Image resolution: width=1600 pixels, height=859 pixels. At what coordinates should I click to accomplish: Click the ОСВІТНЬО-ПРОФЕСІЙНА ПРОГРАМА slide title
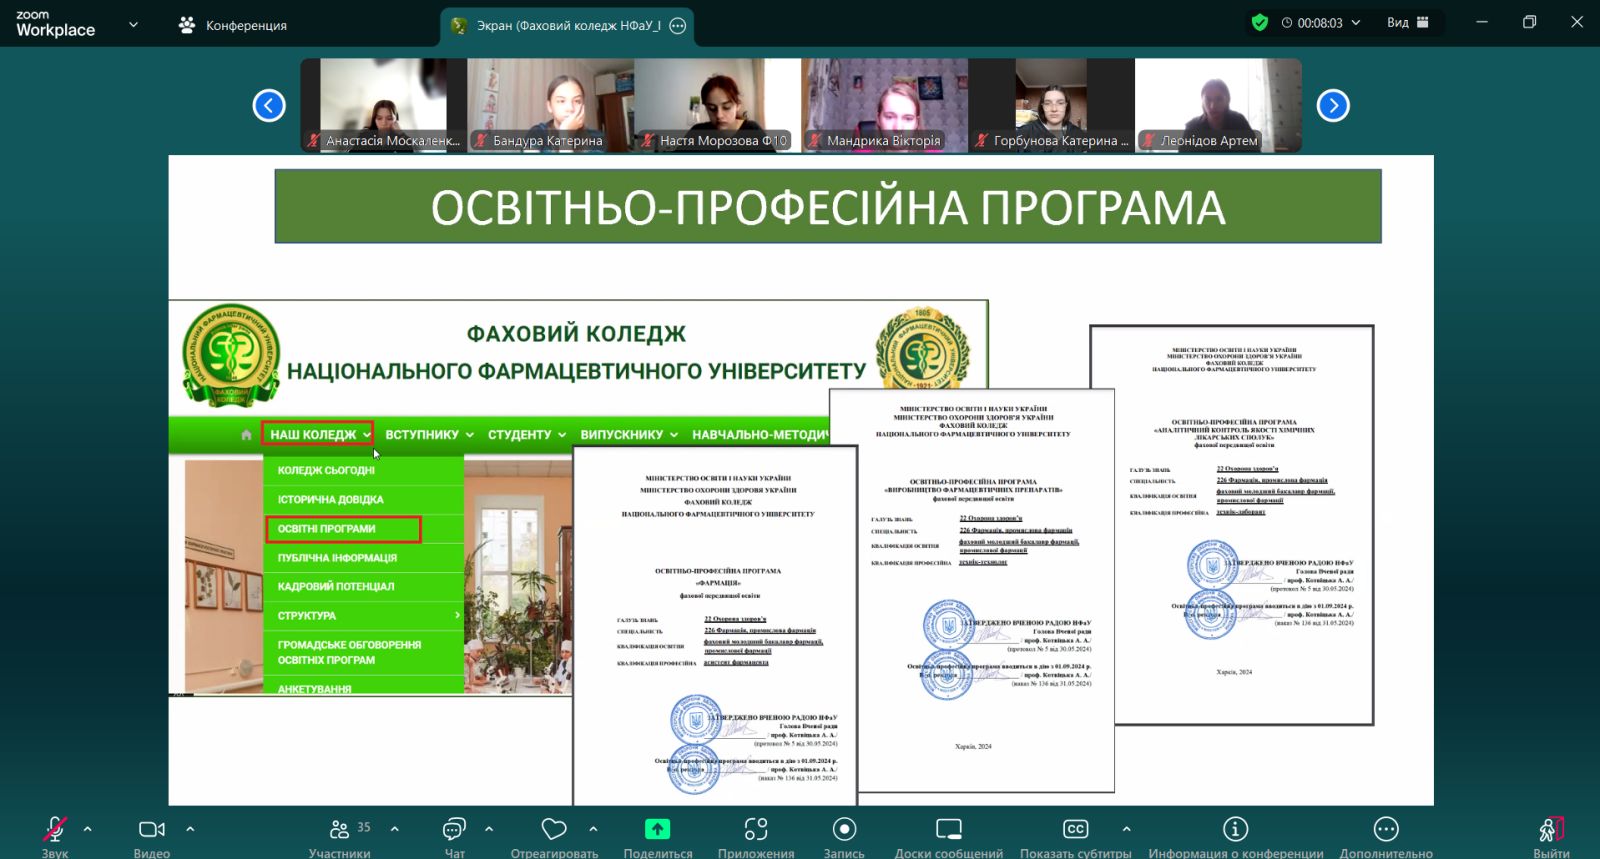pyautogui.click(x=828, y=207)
